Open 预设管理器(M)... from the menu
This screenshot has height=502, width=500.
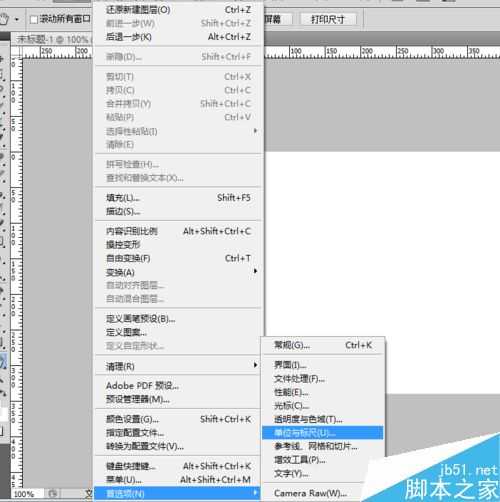pos(178,399)
